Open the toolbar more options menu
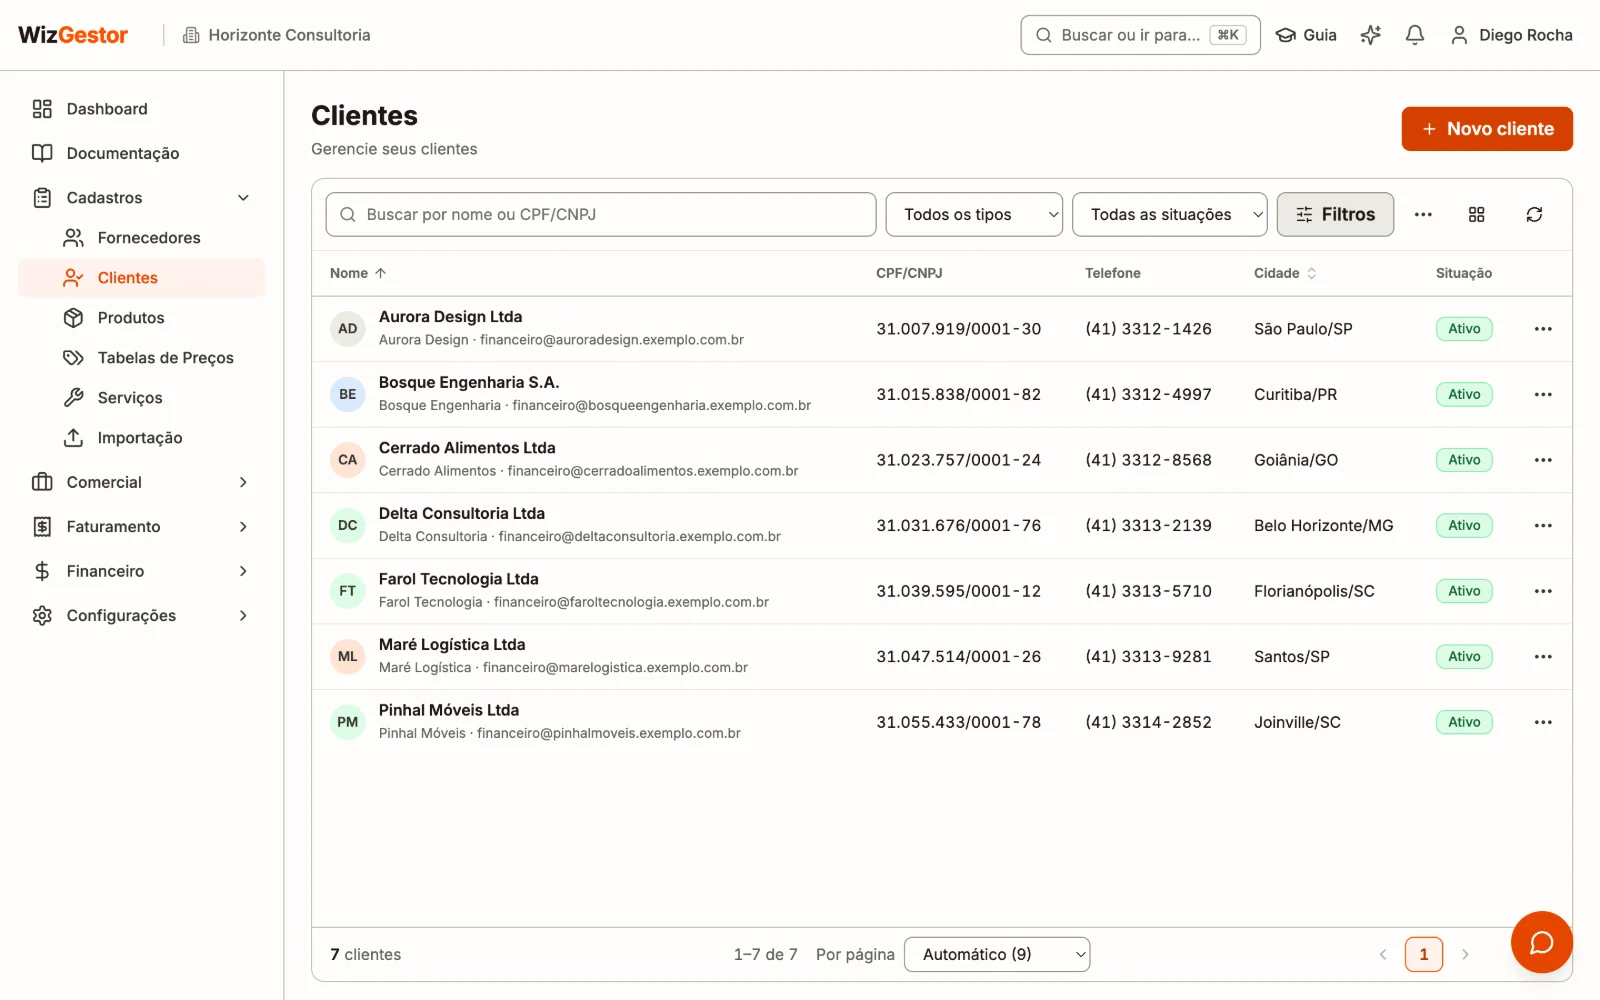The height and width of the screenshot is (1000, 1600). point(1423,214)
